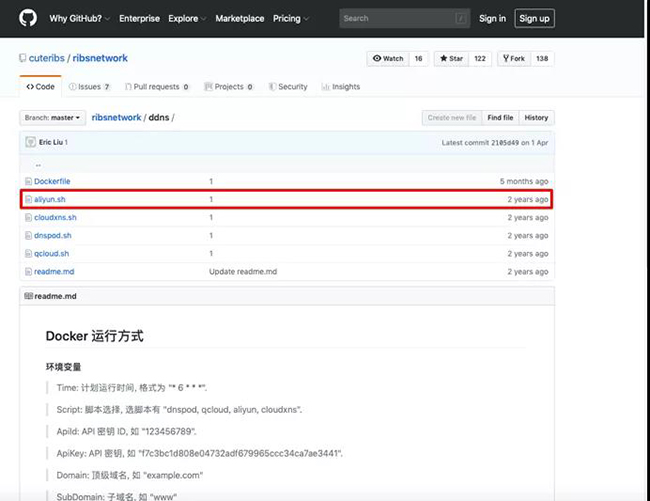Open the commit message '1' for aliyun.sh
Image resolution: width=650 pixels, height=501 pixels.
[211, 199]
